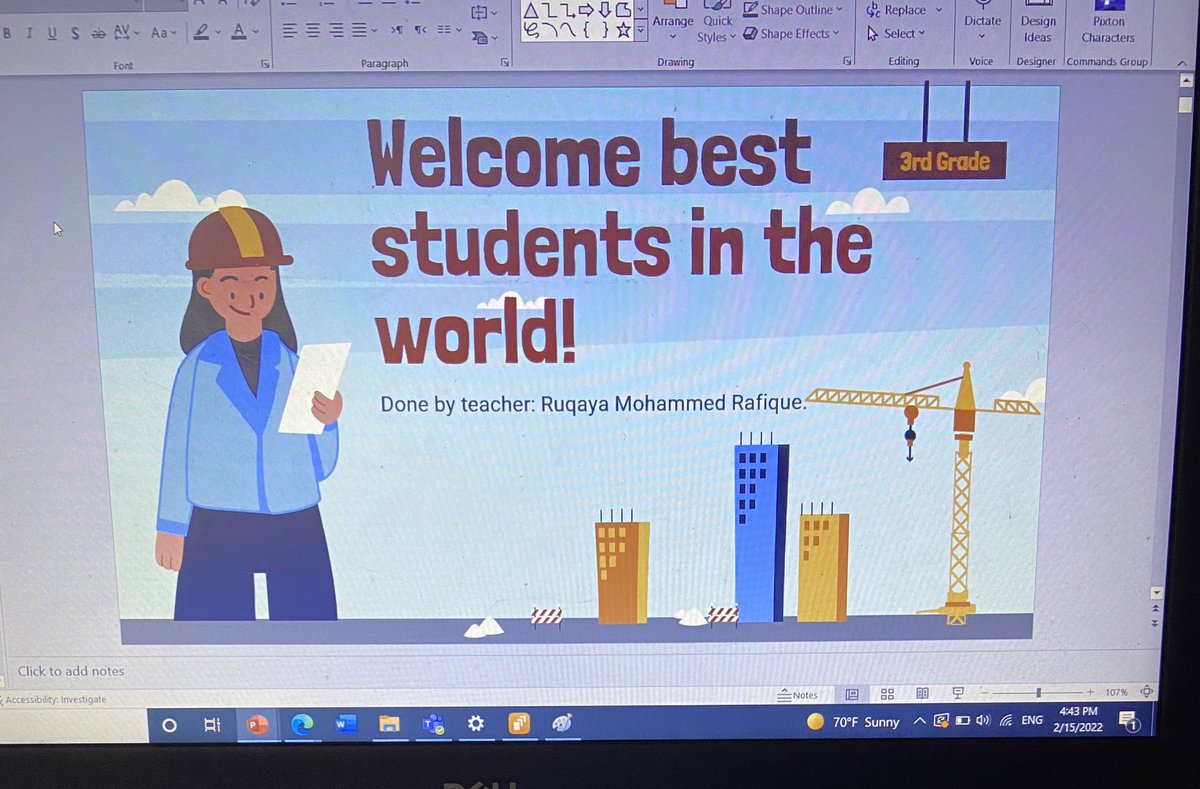Toggle Strikethrough formatting
The height and width of the screenshot is (789, 1200).
98,33
